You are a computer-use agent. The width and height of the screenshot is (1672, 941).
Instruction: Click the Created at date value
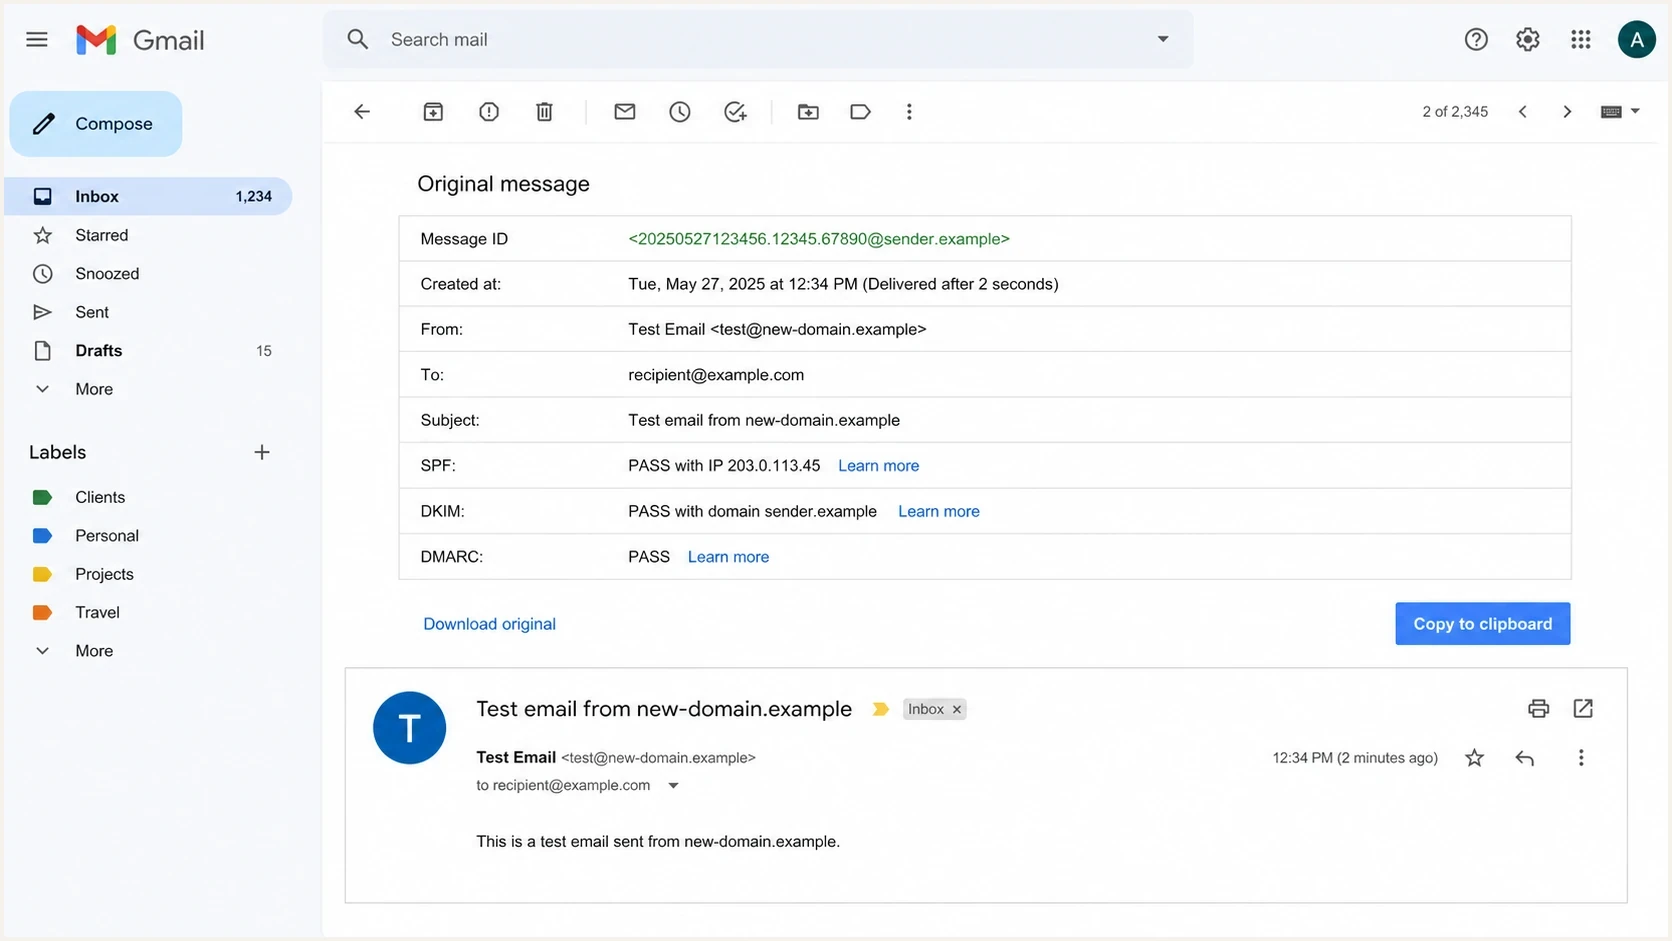[x=843, y=284]
